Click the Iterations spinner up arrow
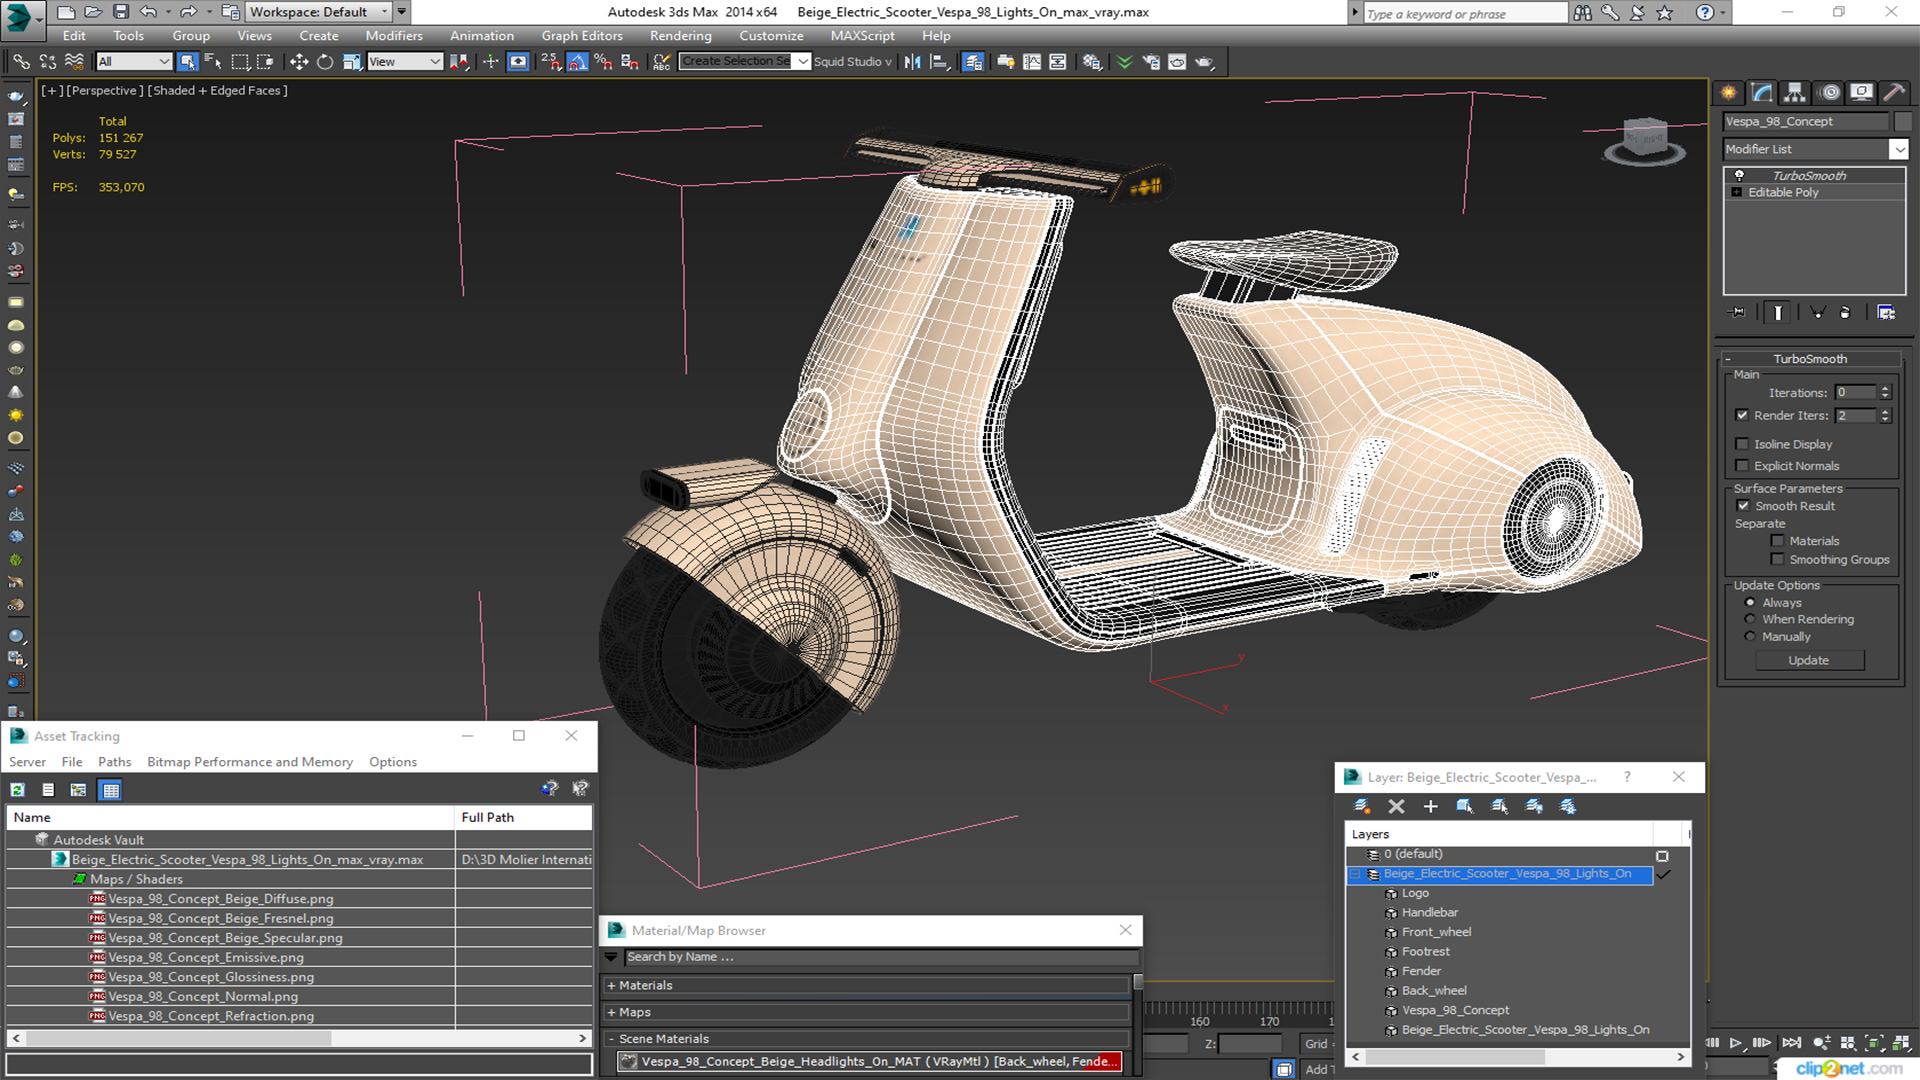The width and height of the screenshot is (1920, 1080). (x=1885, y=389)
